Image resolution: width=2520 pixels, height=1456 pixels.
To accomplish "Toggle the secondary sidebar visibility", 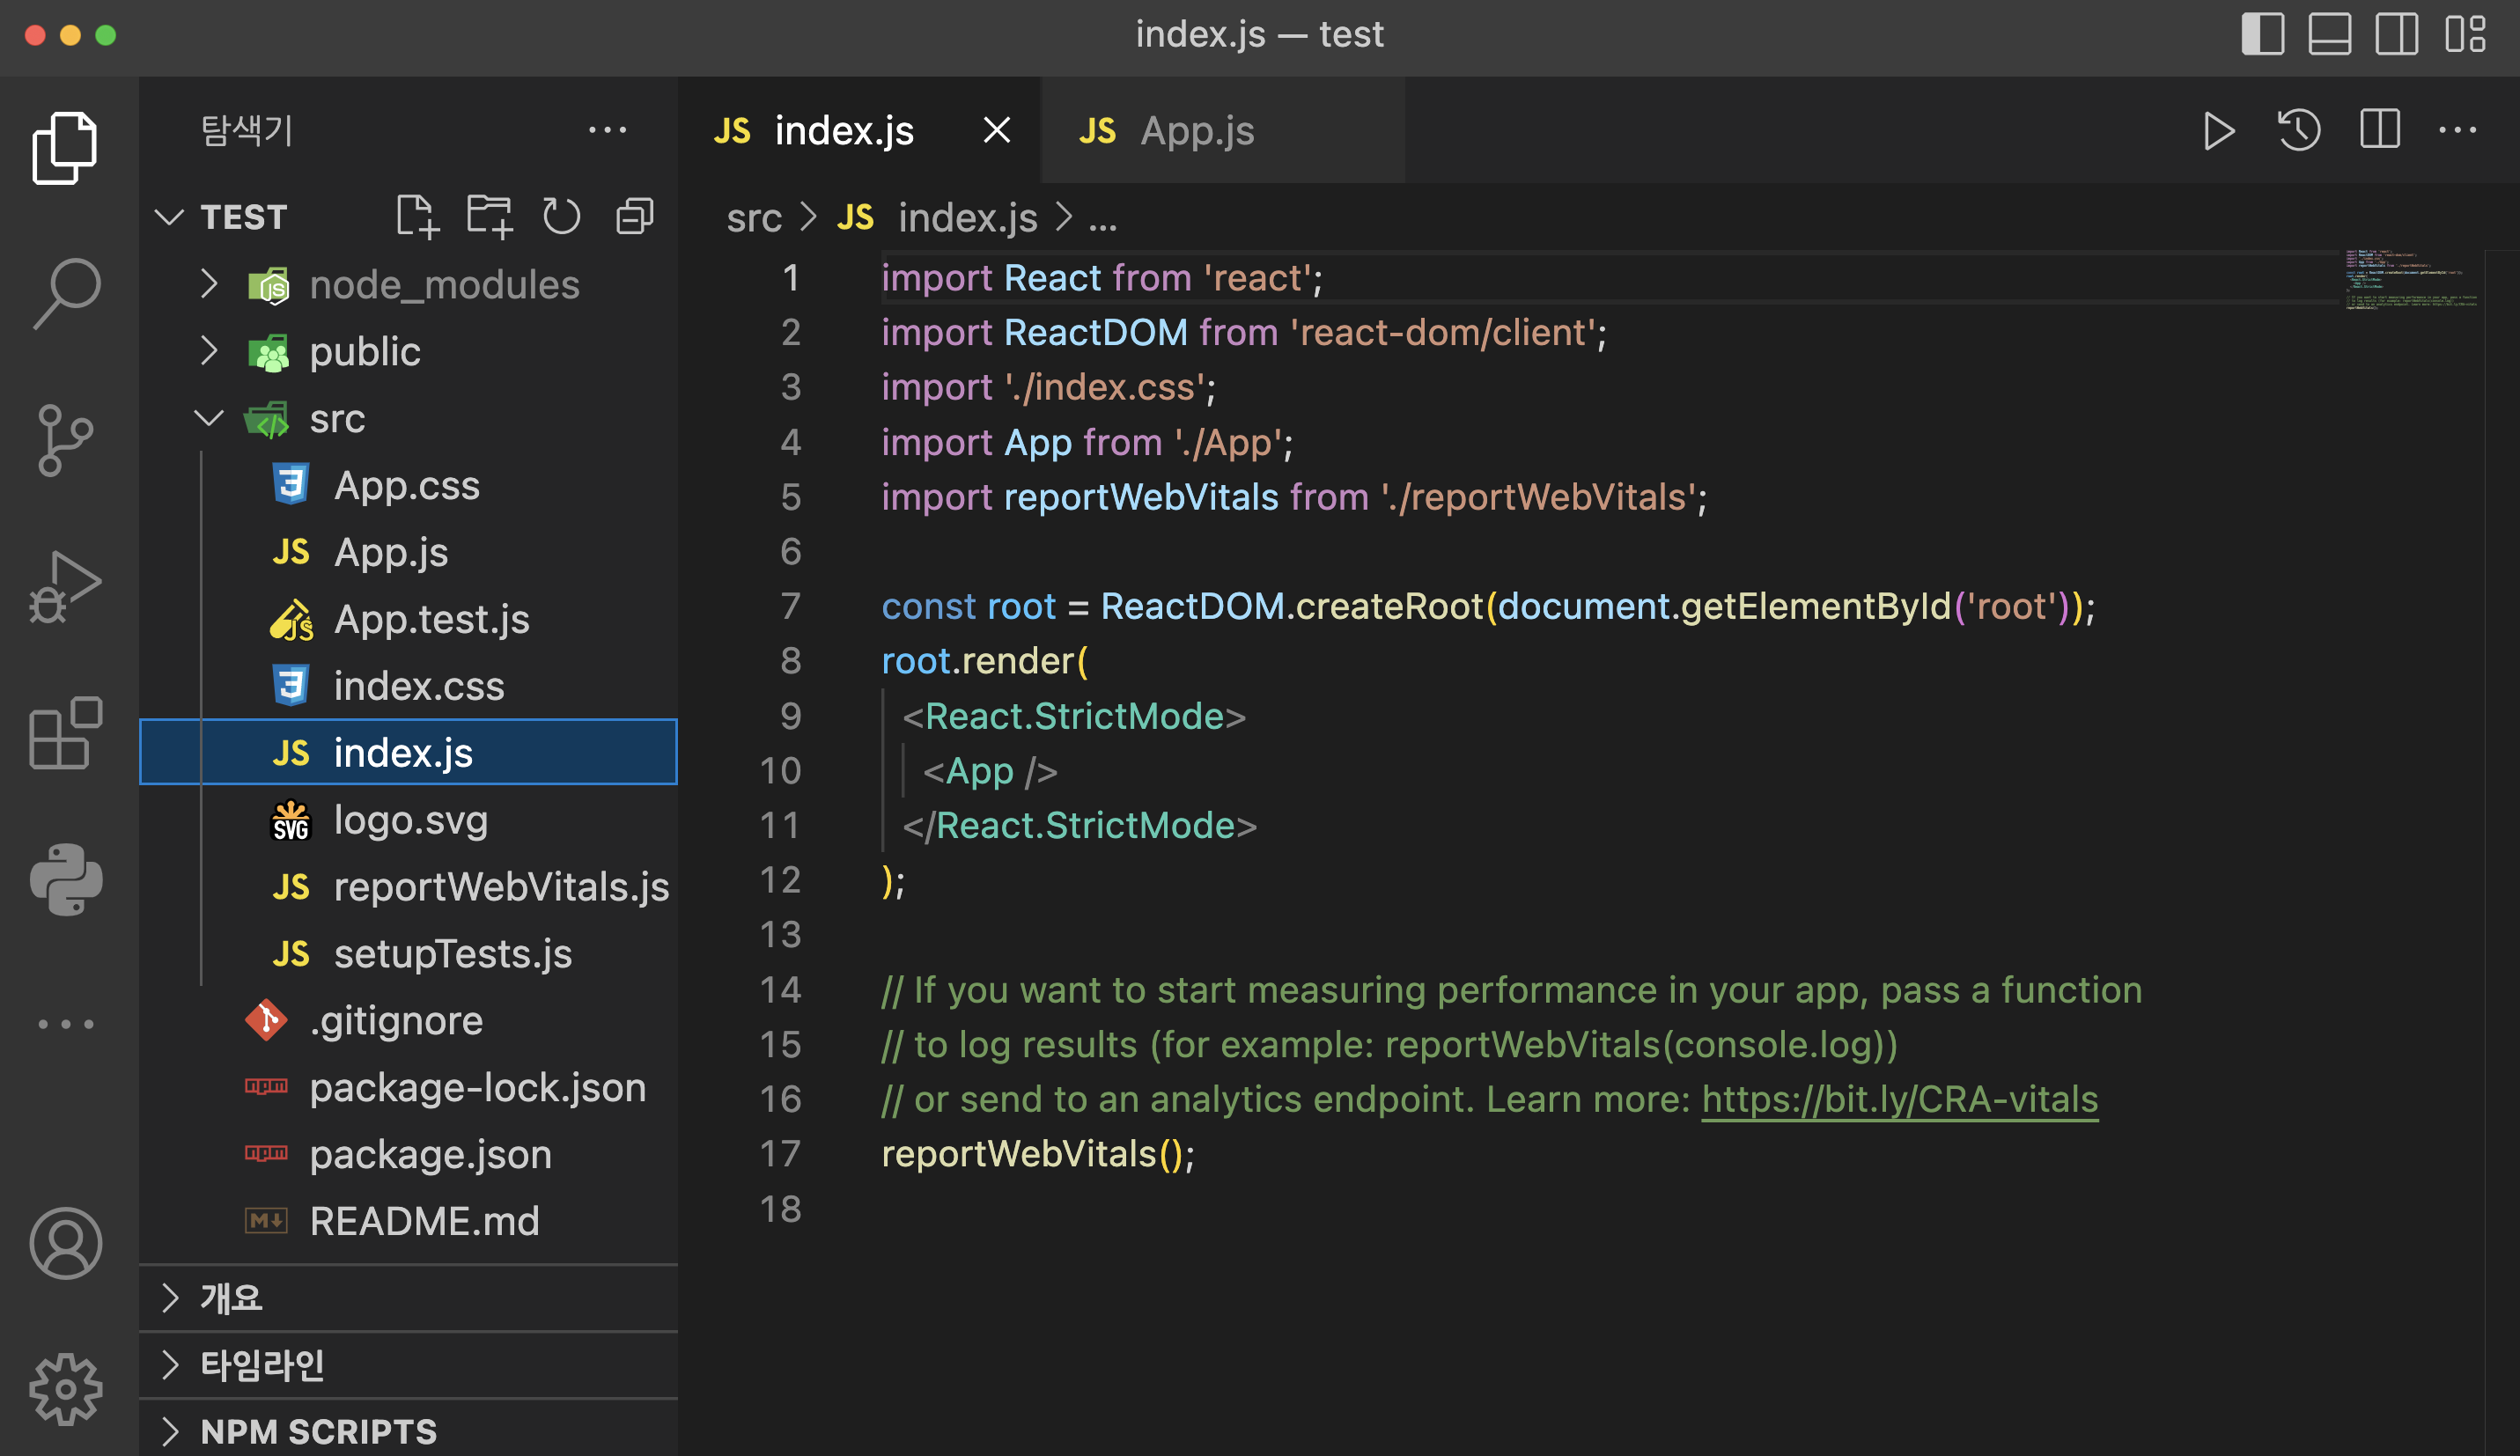I will [2397, 35].
